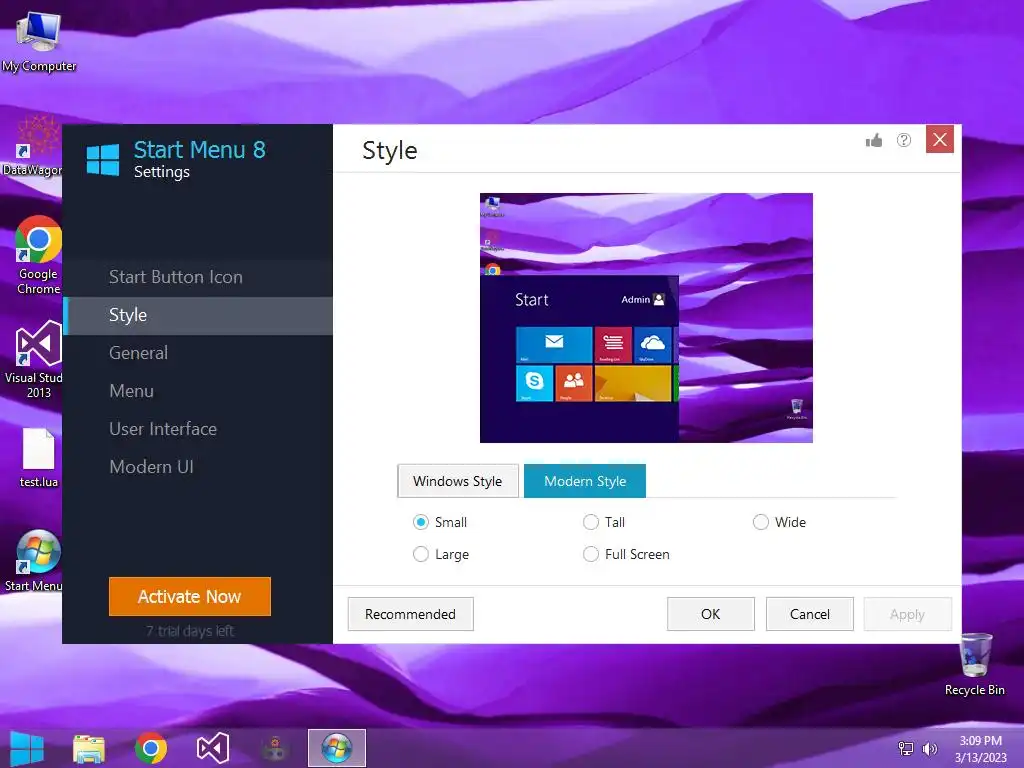Click the Apply button

(x=907, y=615)
